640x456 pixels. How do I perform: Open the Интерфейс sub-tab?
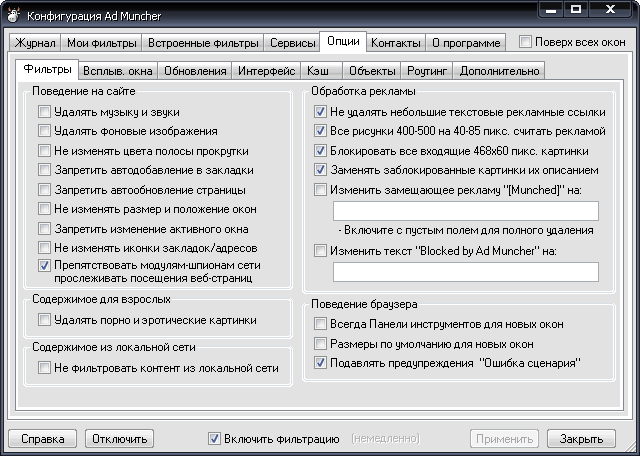tap(266, 71)
